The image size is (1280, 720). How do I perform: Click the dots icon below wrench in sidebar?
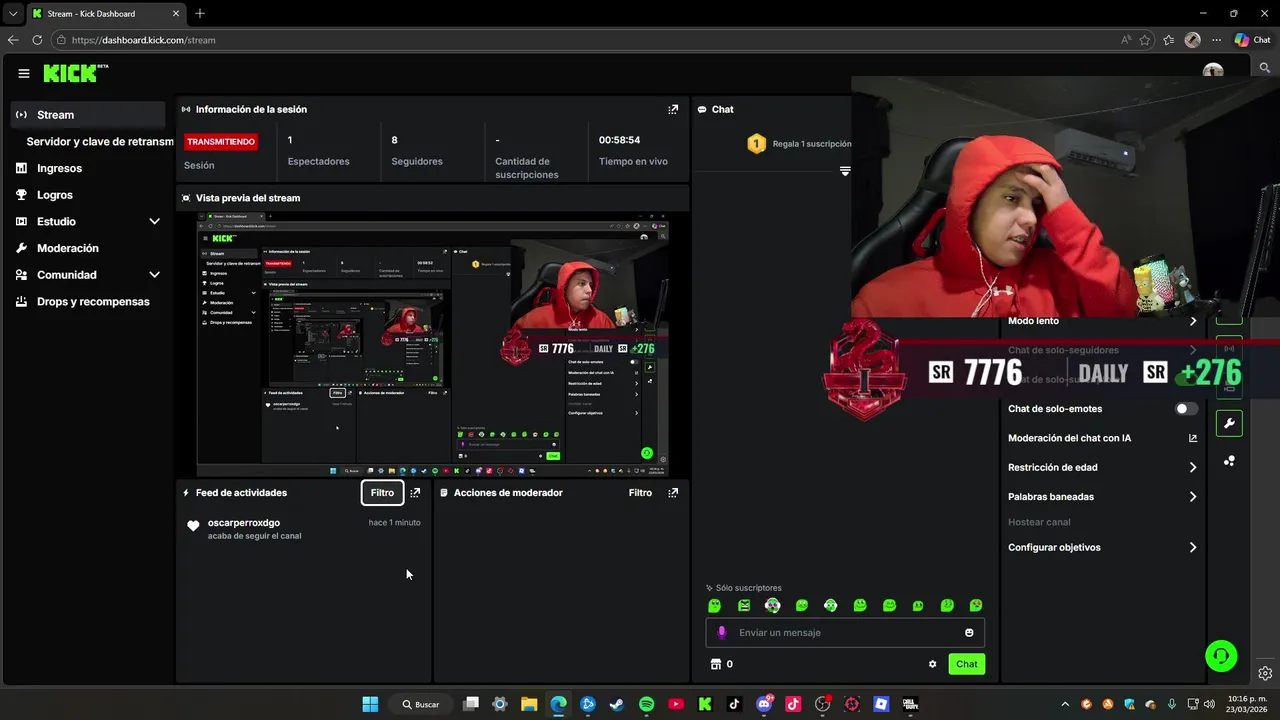click(1229, 461)
